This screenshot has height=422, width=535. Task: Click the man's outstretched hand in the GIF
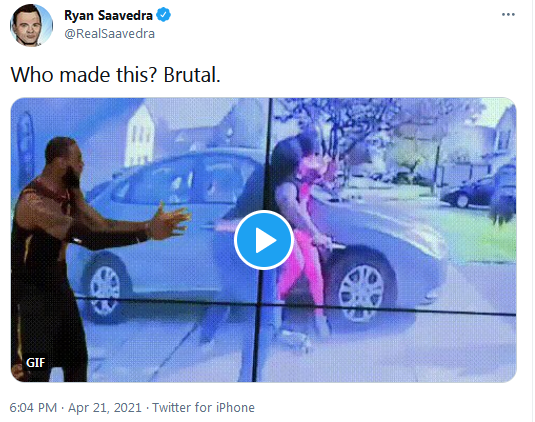click(x=171, y=221)
